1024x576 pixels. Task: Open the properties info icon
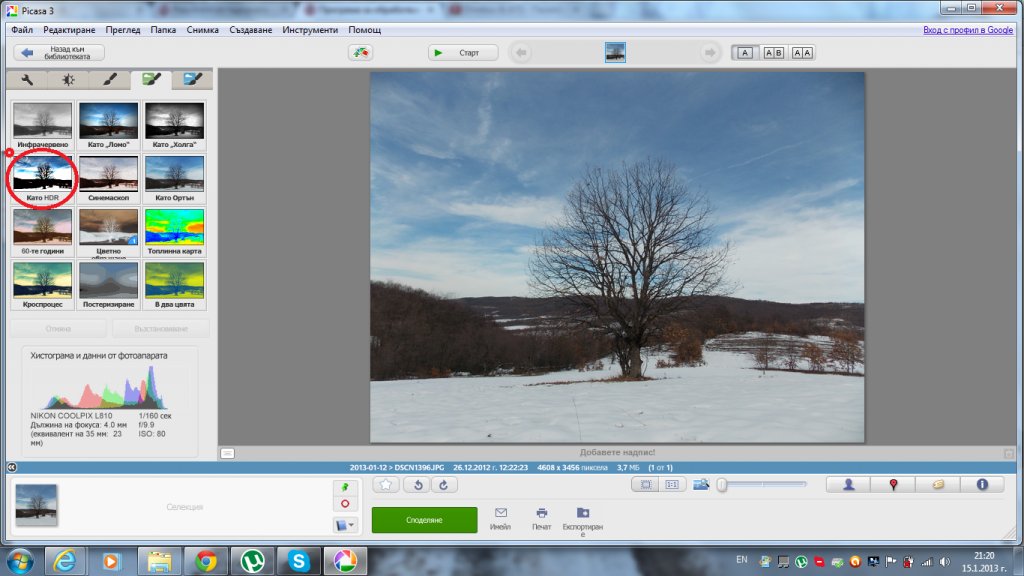click(x=982, y=485)
